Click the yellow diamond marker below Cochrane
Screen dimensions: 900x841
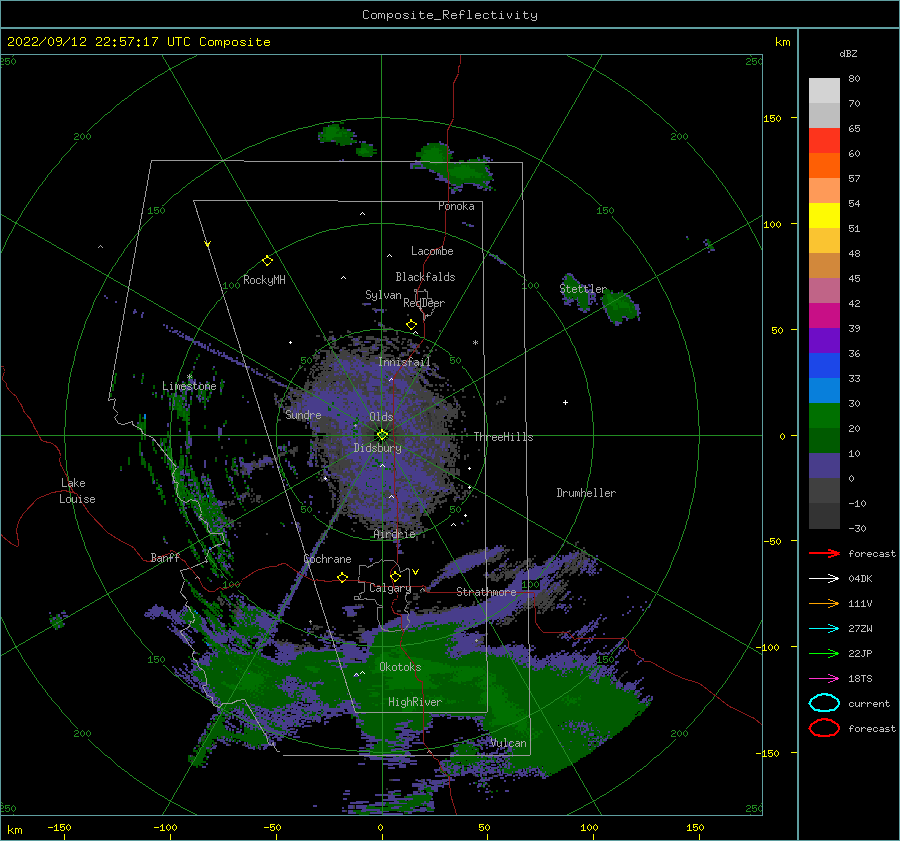coord(342,577)
